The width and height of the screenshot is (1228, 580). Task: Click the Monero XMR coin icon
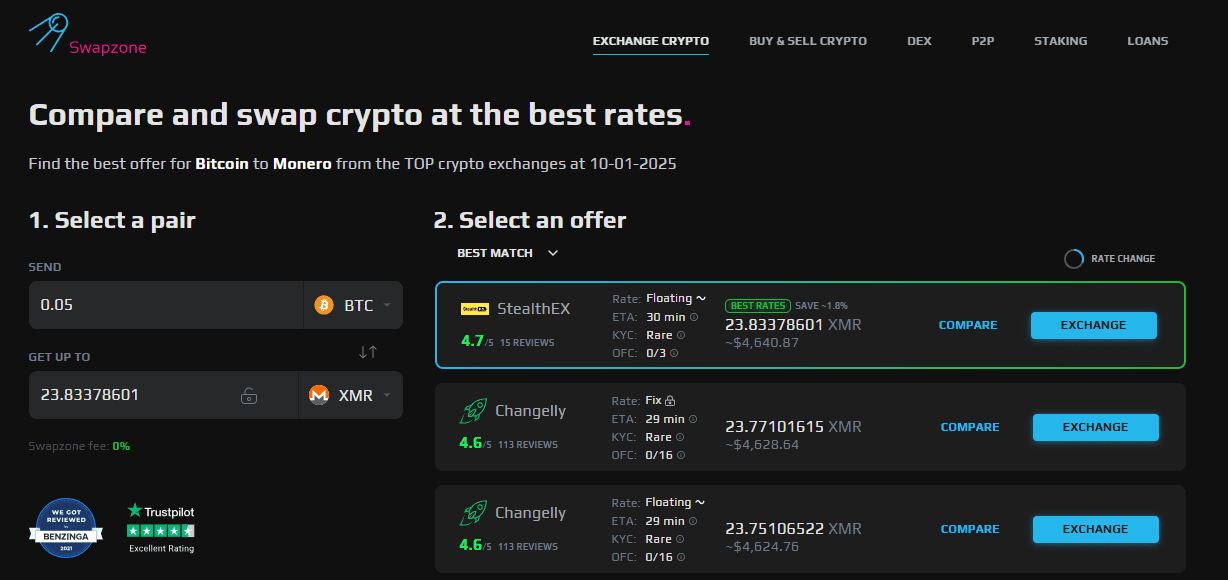click(x=319, y=395)
